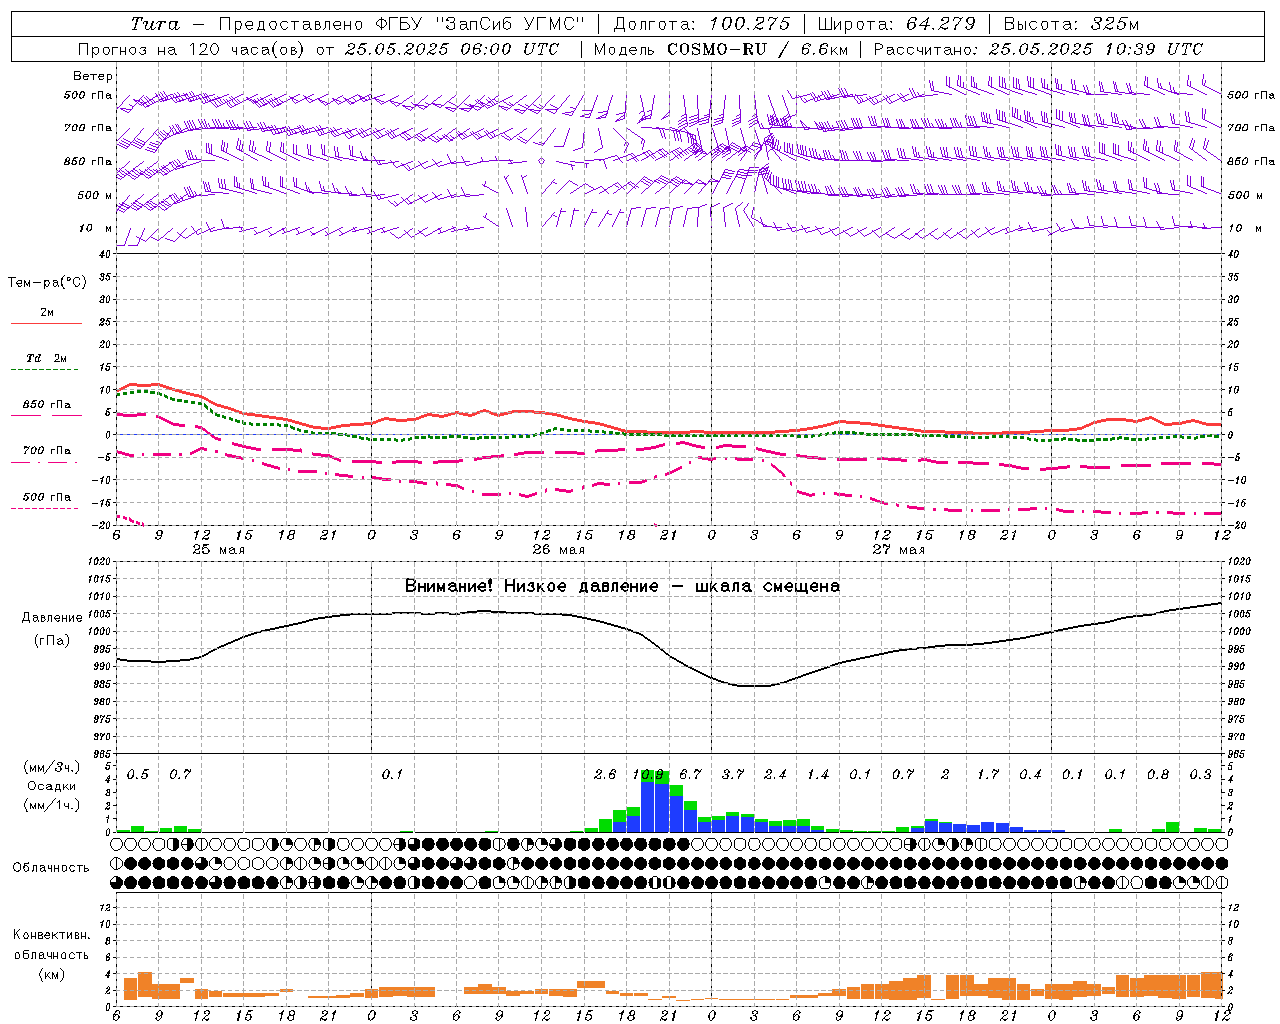Click the provider text ФГБУ "ЗапСиб УГМС"
The height and width of the screenshot is (1024, 1280).
[478, 24]
